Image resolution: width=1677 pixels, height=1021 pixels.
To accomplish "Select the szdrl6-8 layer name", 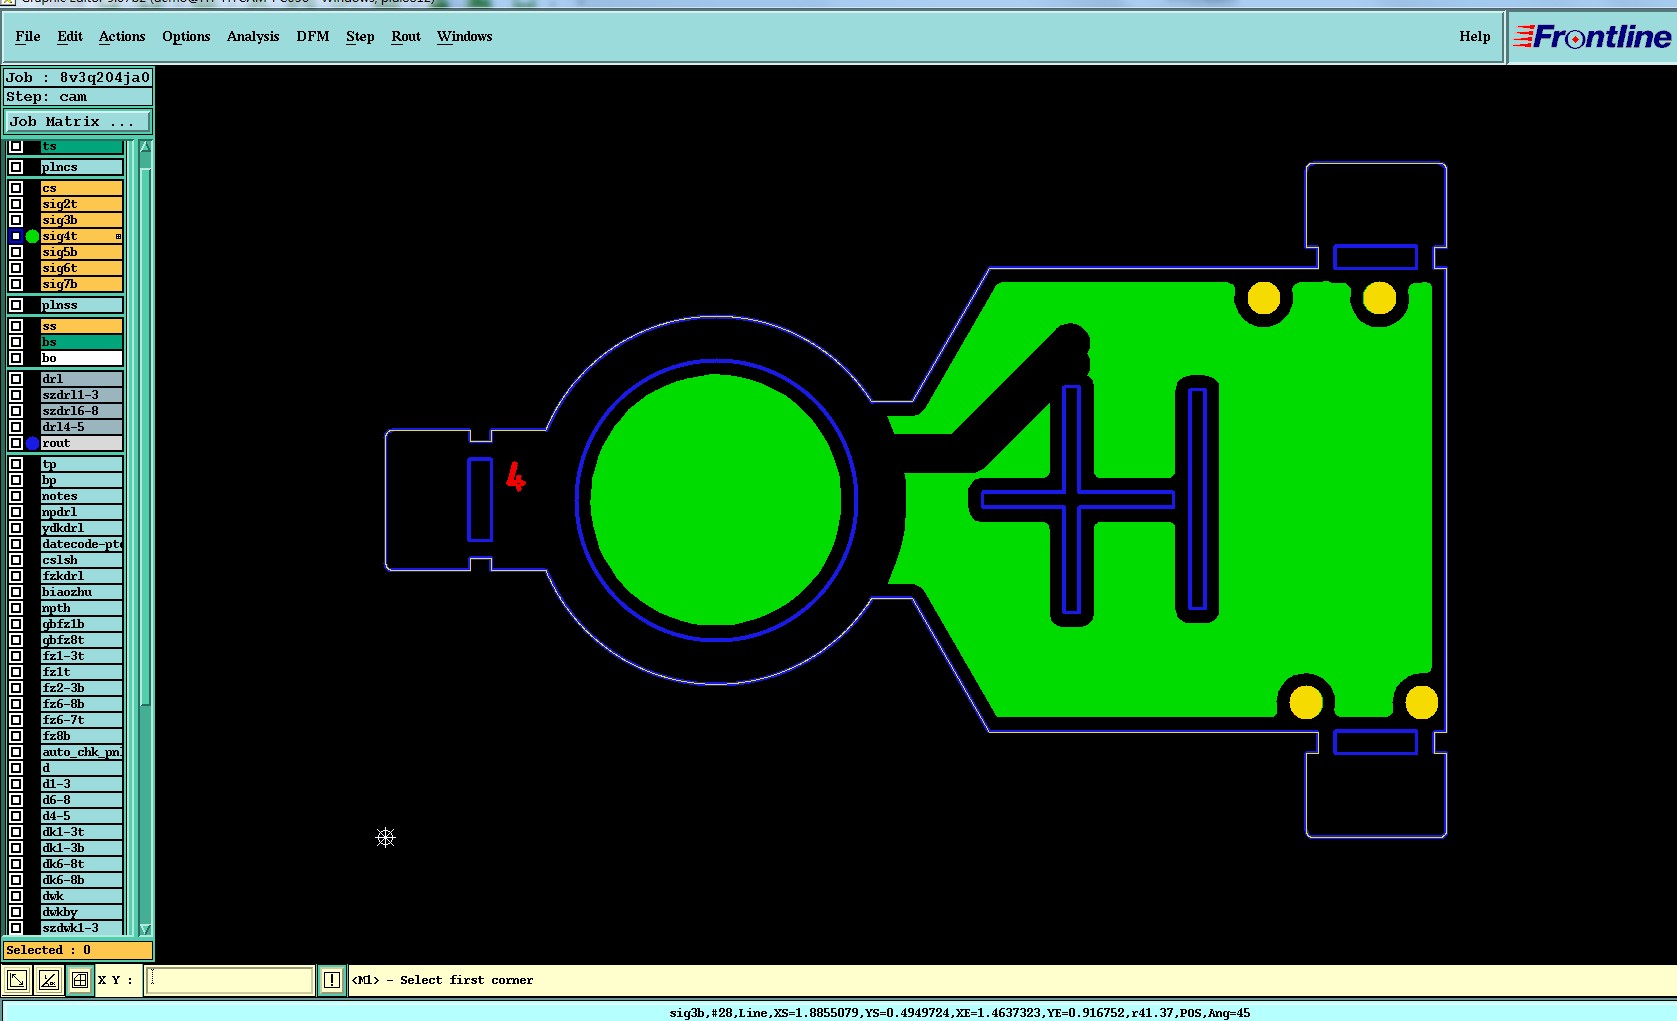I will [82, 411].
